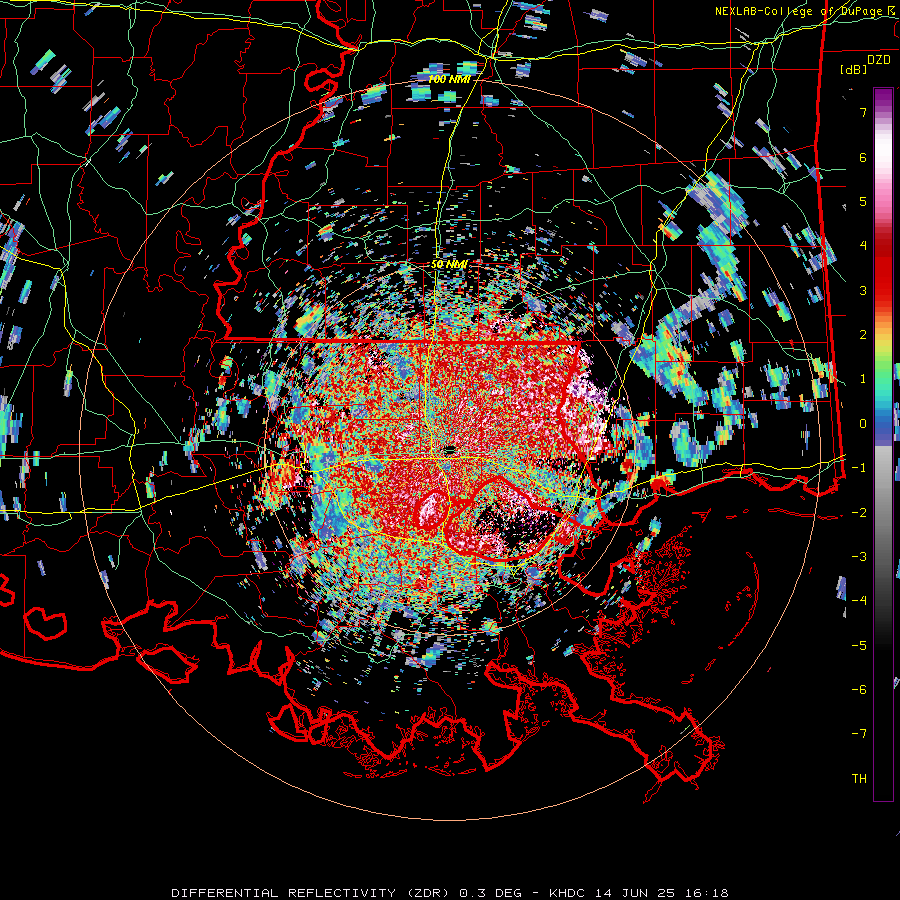Click the black radar site dot at the center
This screenshot has height=900, width=900.
click(x=450, y=449)
